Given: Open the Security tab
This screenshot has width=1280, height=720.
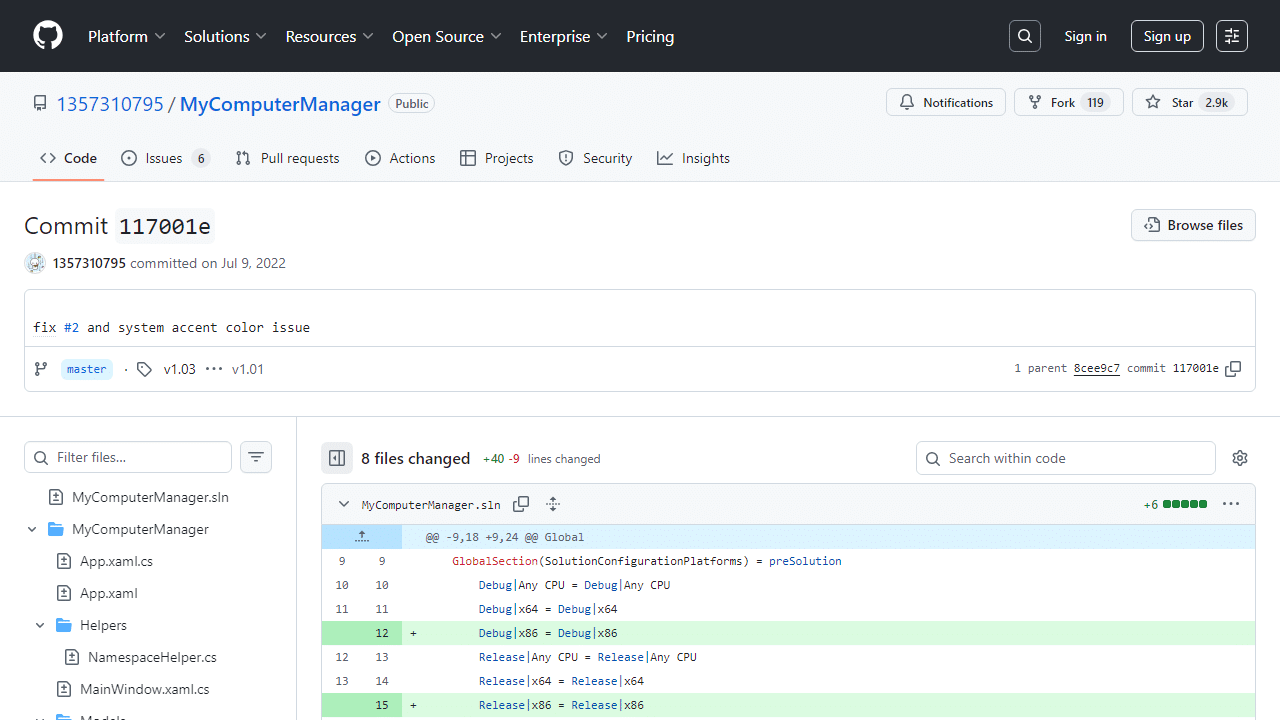Looking at the screenshot, I should [x=595, y=158].
